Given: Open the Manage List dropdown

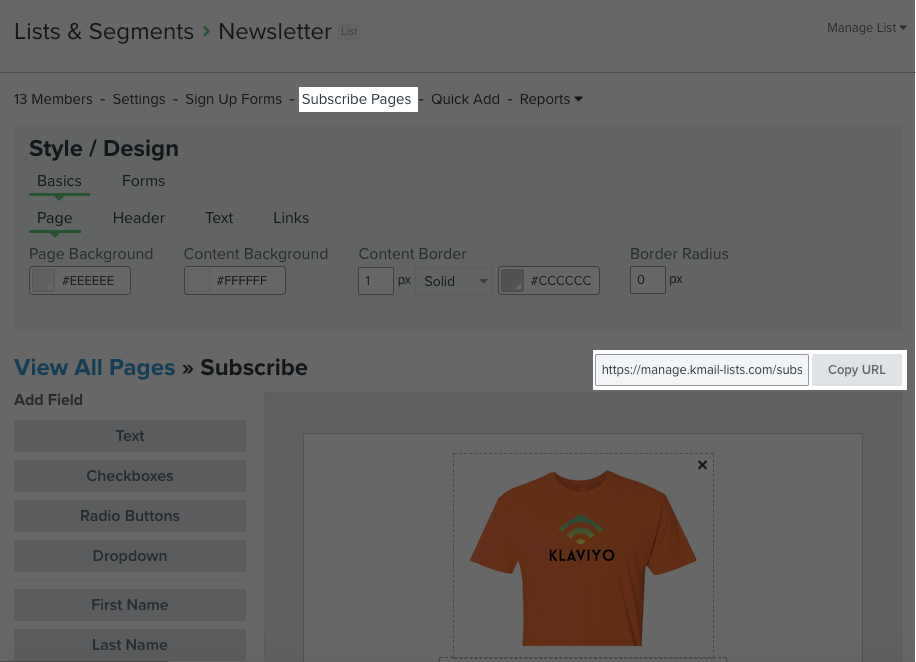Looking at the screenshot, I should pos(866,28).
